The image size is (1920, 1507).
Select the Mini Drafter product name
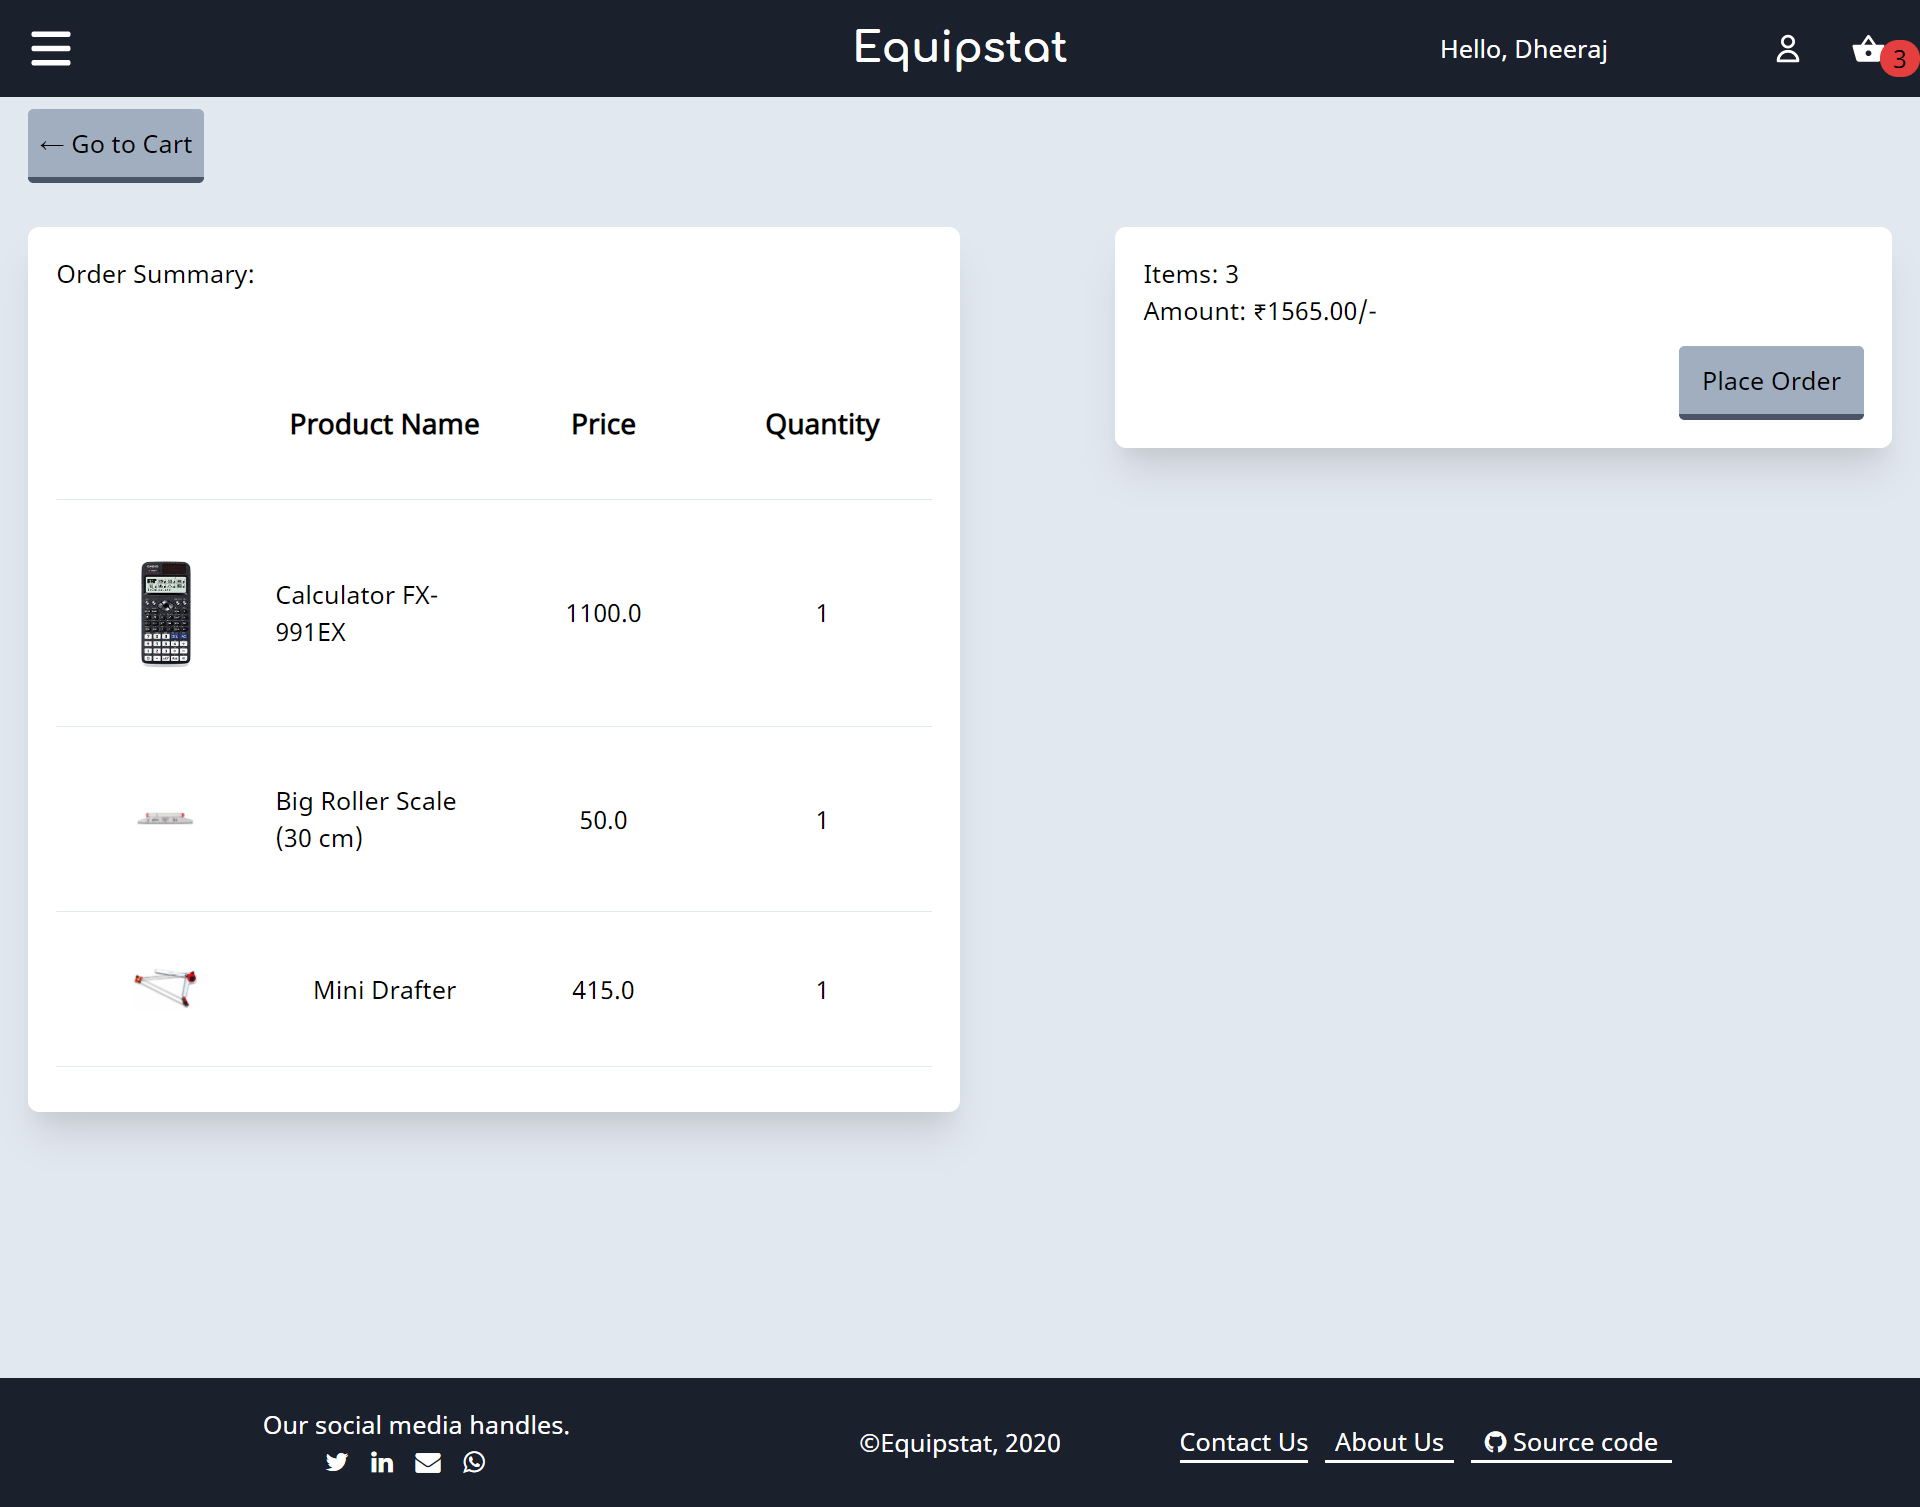(x=384, y=990)
